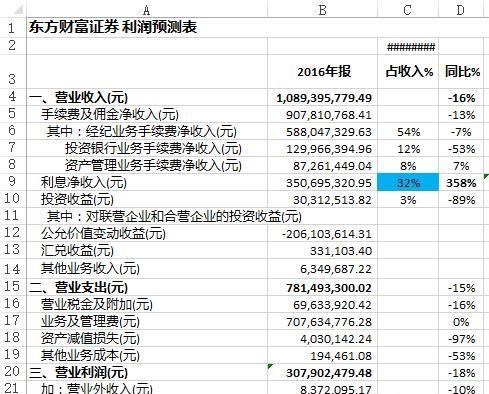The image size is (489, 394).
Task: Click the -7% cell in row 6
Action: pyautogui.click(x=461, y=132)
